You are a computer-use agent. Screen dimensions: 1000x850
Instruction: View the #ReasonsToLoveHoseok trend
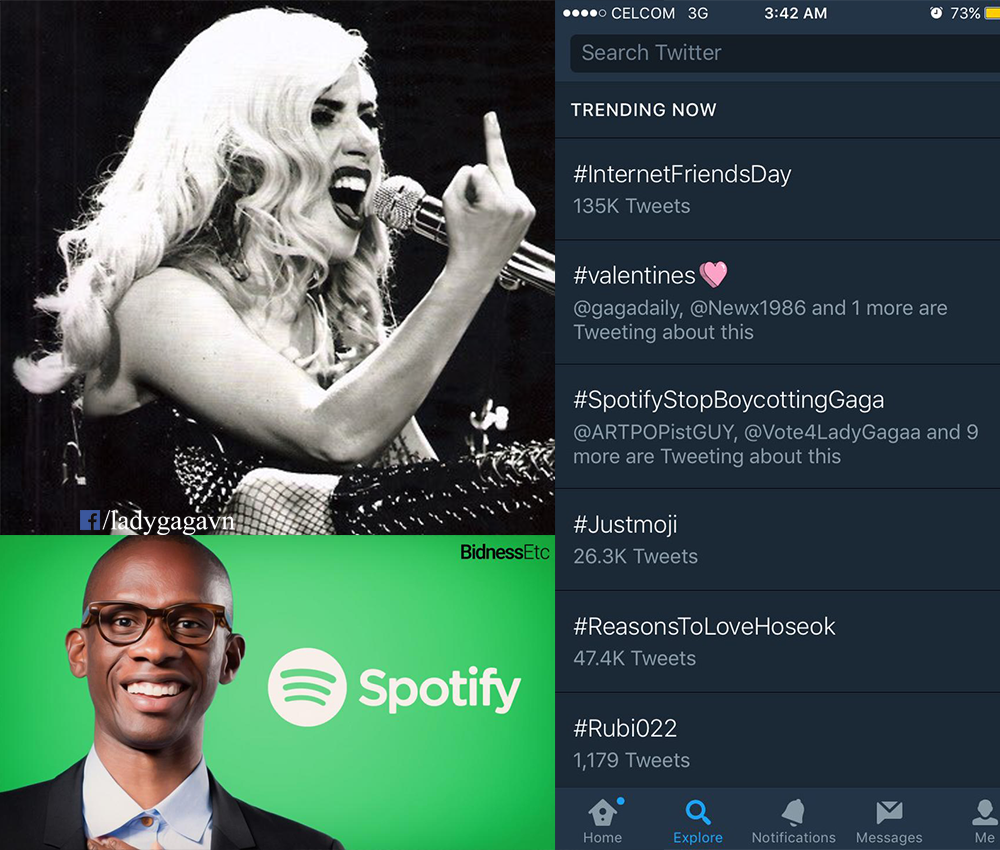tap(704, 626)
